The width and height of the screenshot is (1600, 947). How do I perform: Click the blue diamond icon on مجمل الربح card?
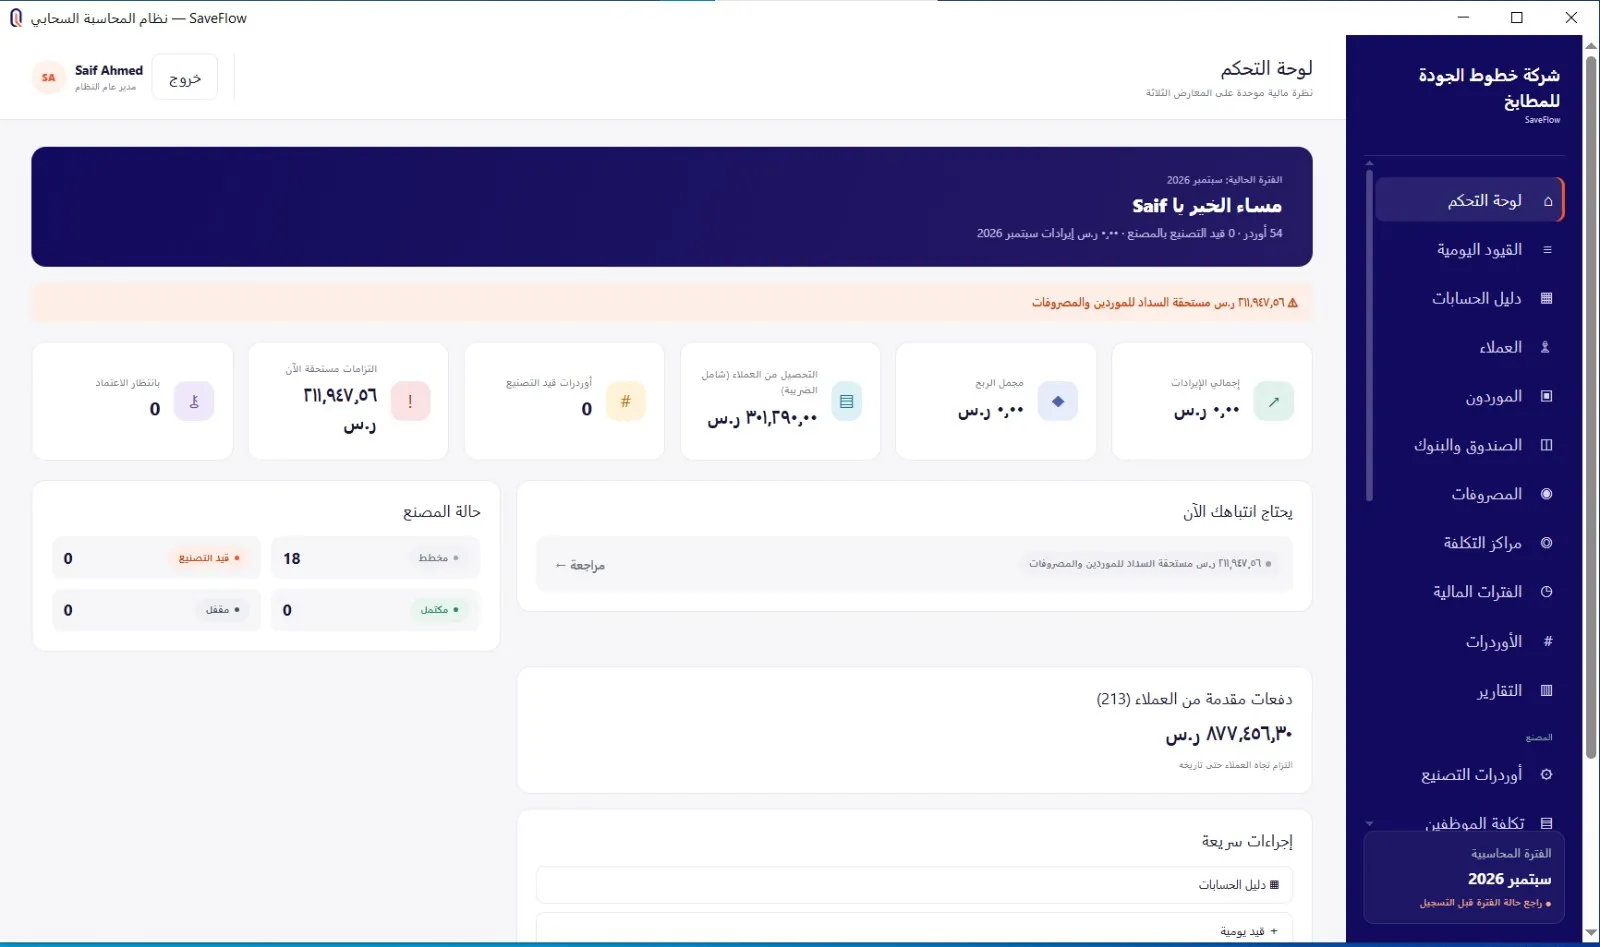pyautogui.click(x=1058, y=401)
